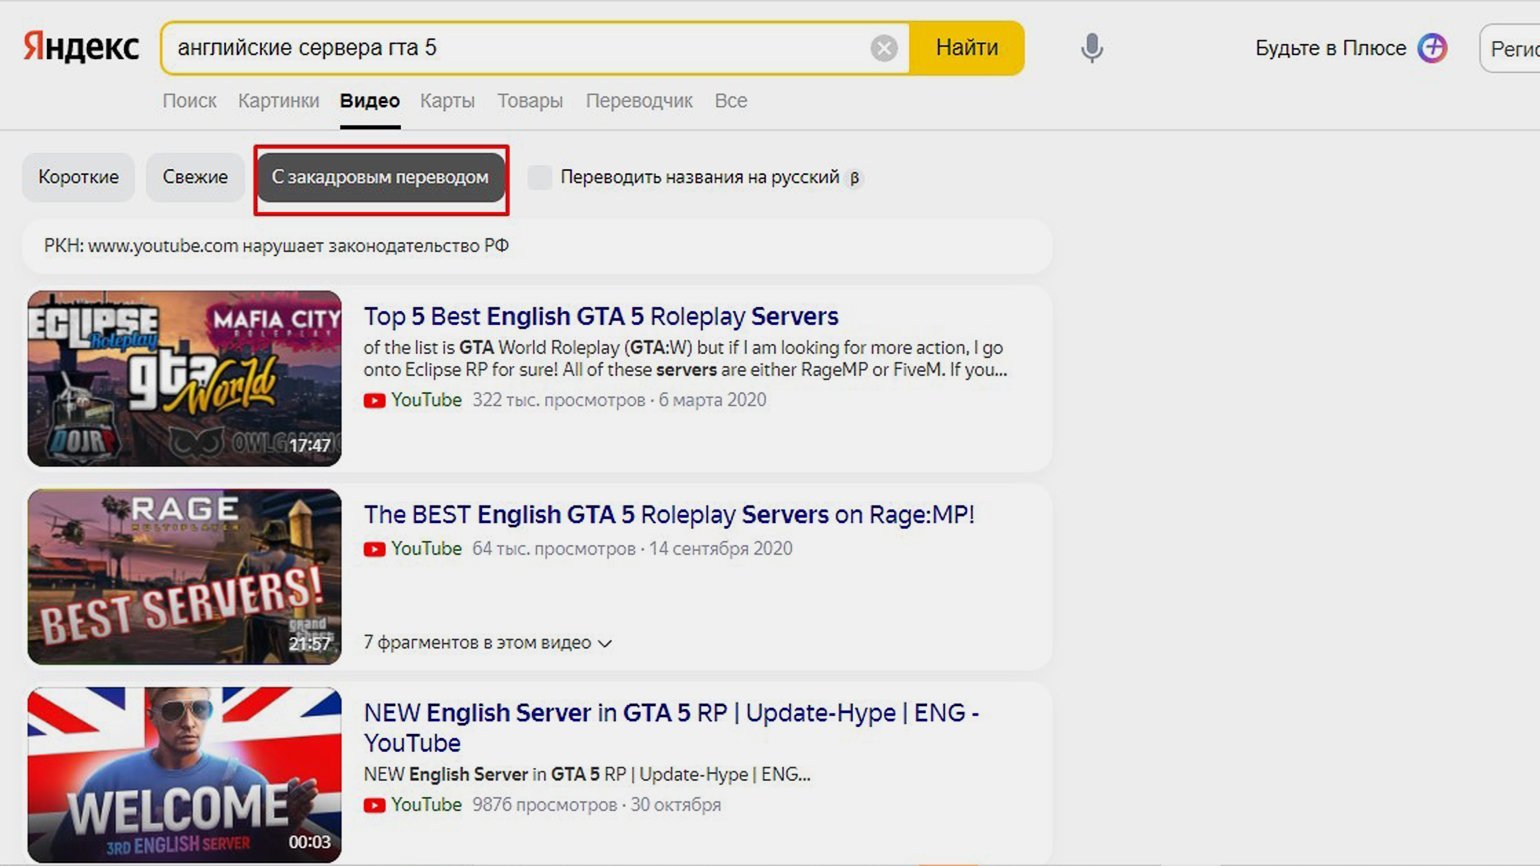1540x866 pixels.
Task: Open the Товары tab
Action: click(530, 101)
